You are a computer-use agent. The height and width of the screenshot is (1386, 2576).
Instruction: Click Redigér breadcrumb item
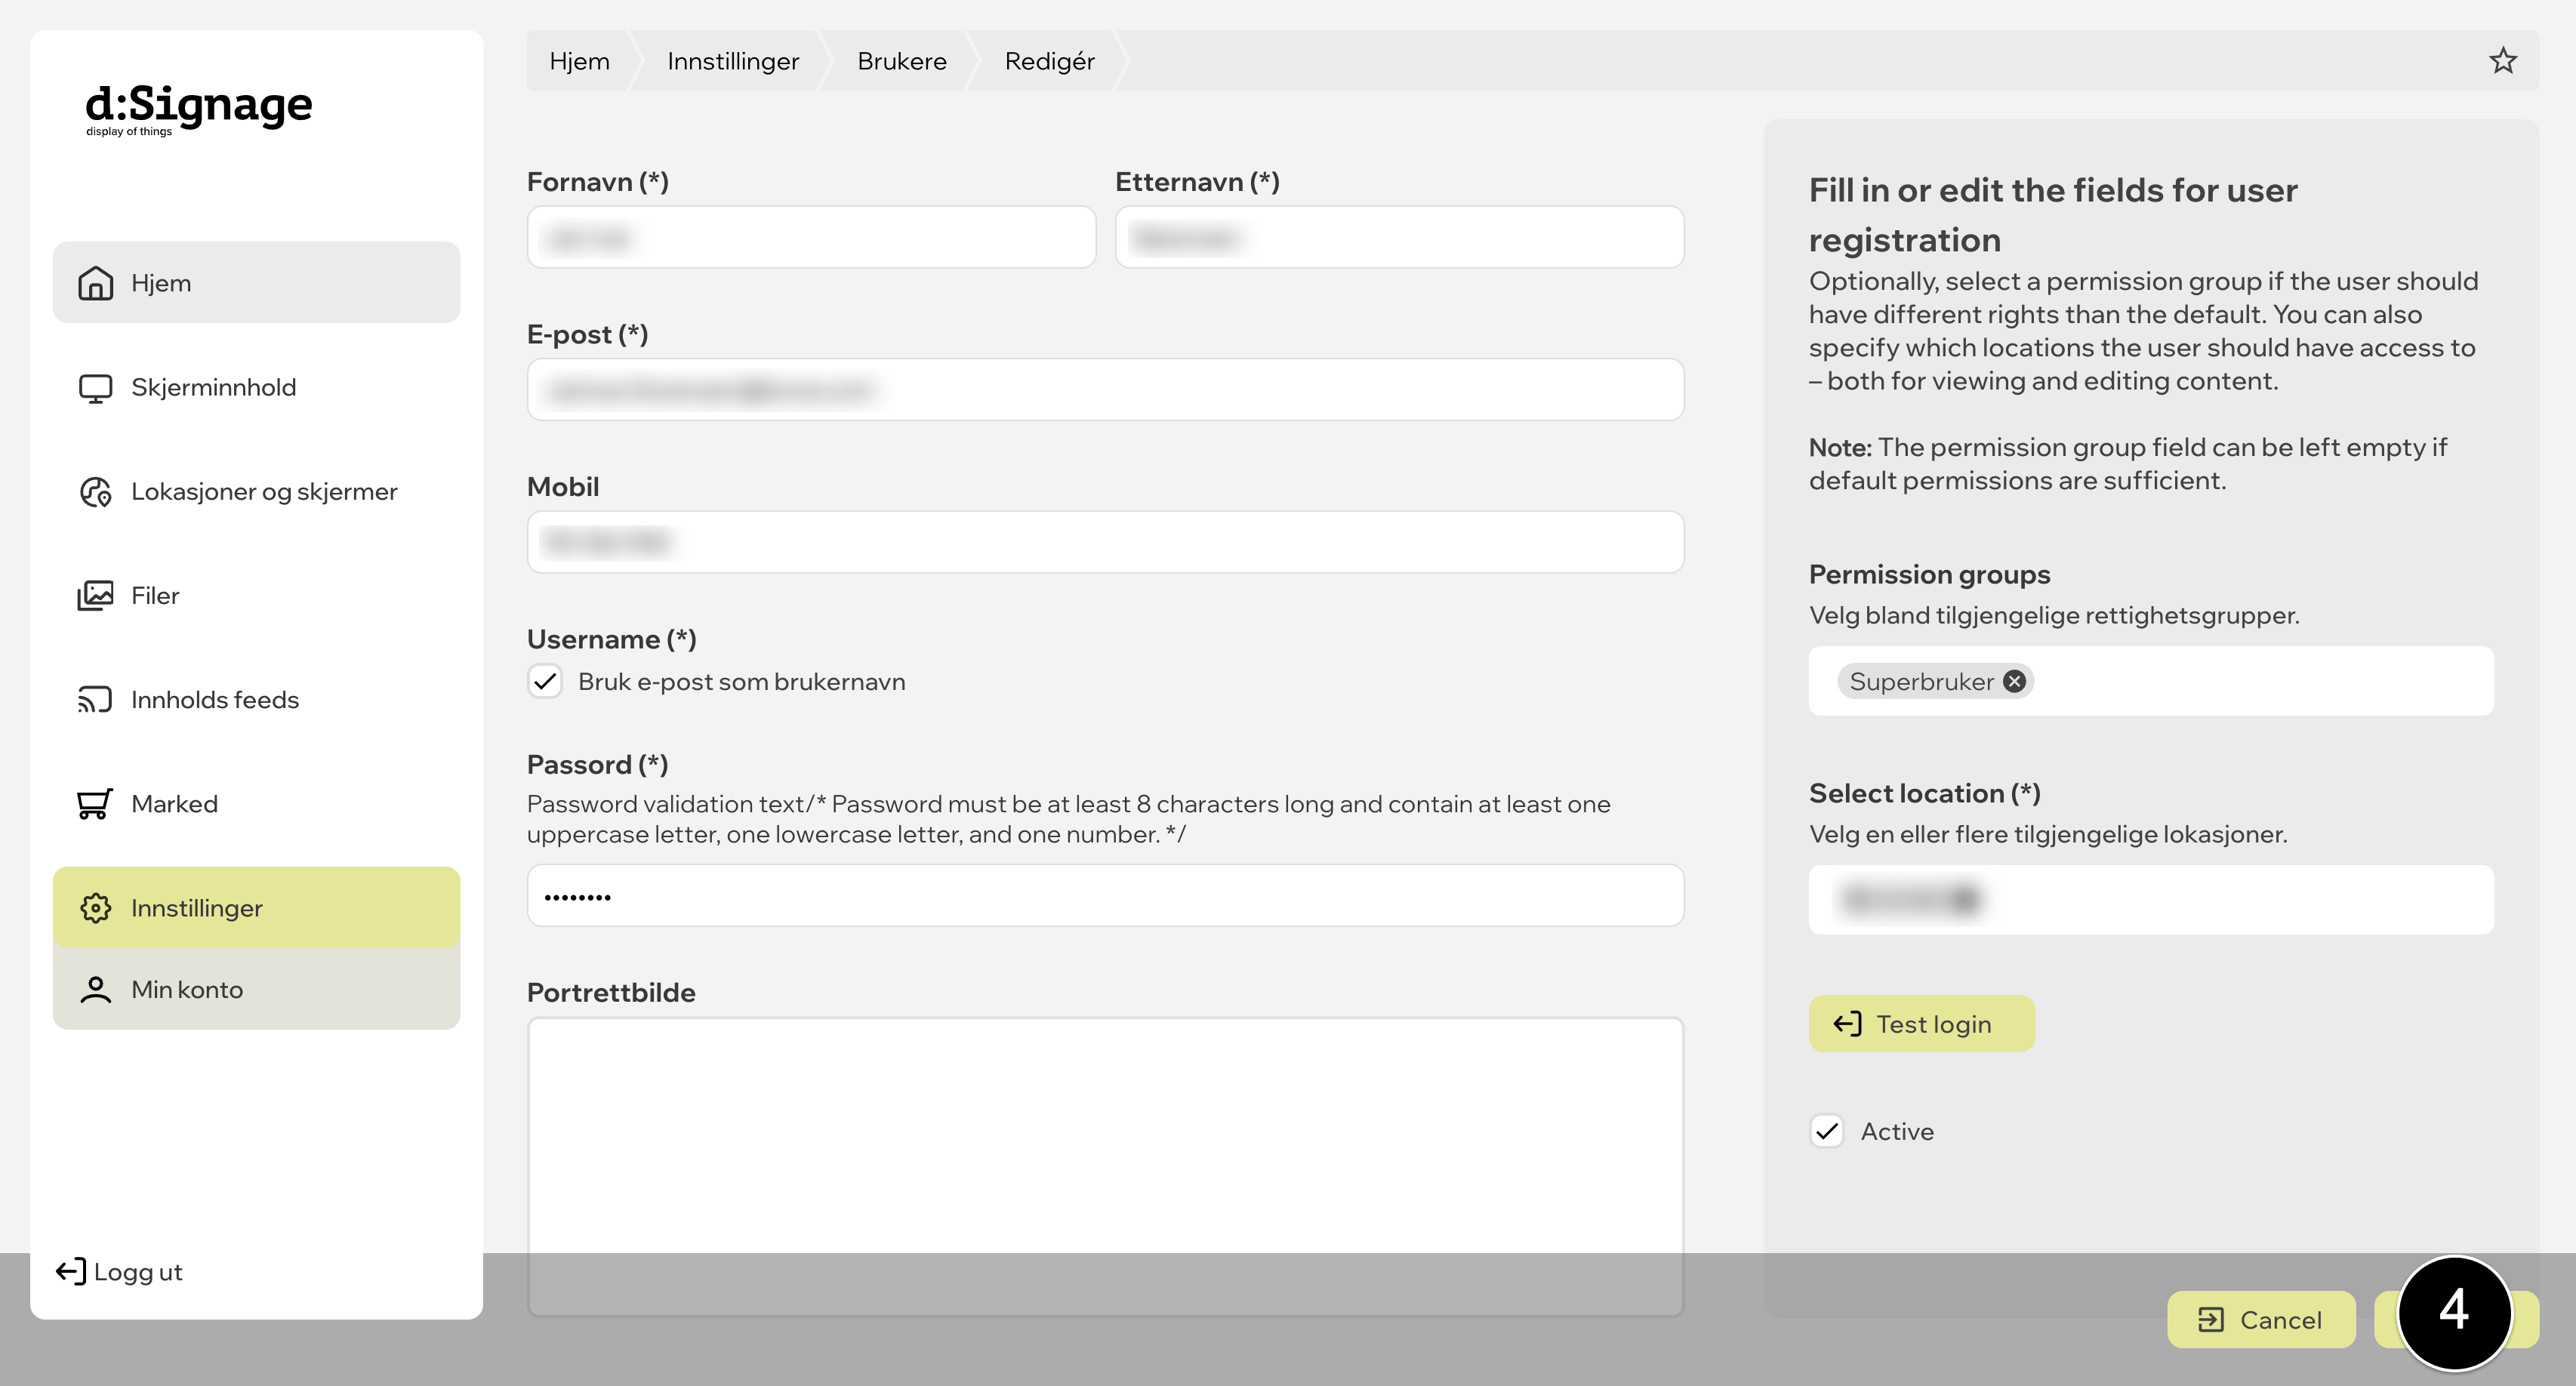1049,61
